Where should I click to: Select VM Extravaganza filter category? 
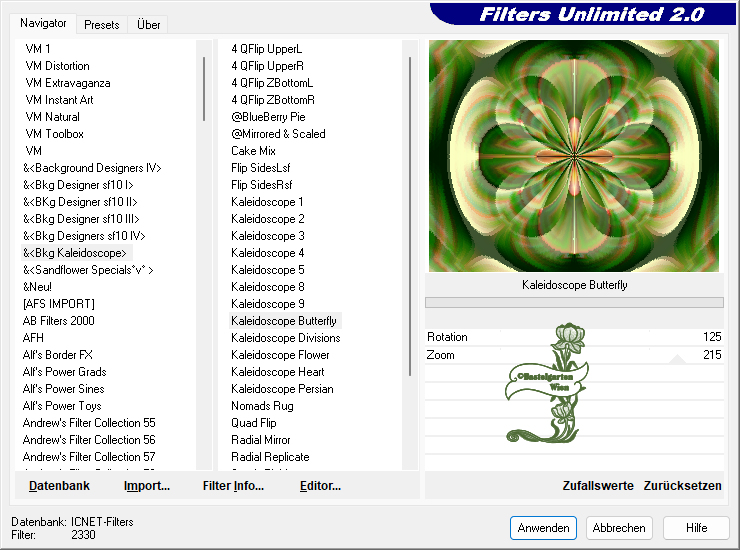pos(68,83)
